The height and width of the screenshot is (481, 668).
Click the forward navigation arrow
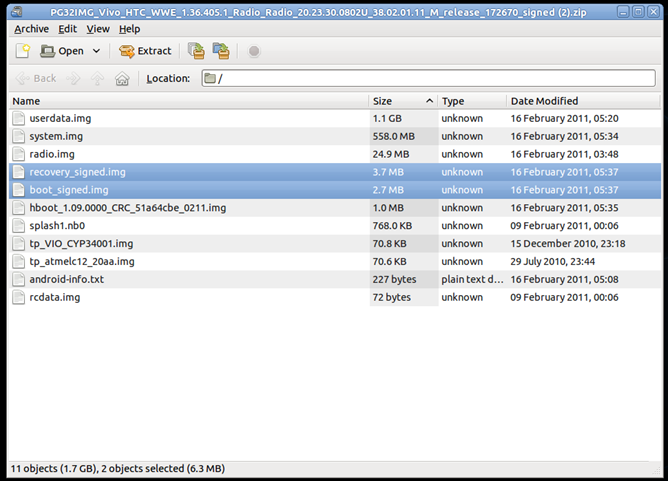click(73, 78)
